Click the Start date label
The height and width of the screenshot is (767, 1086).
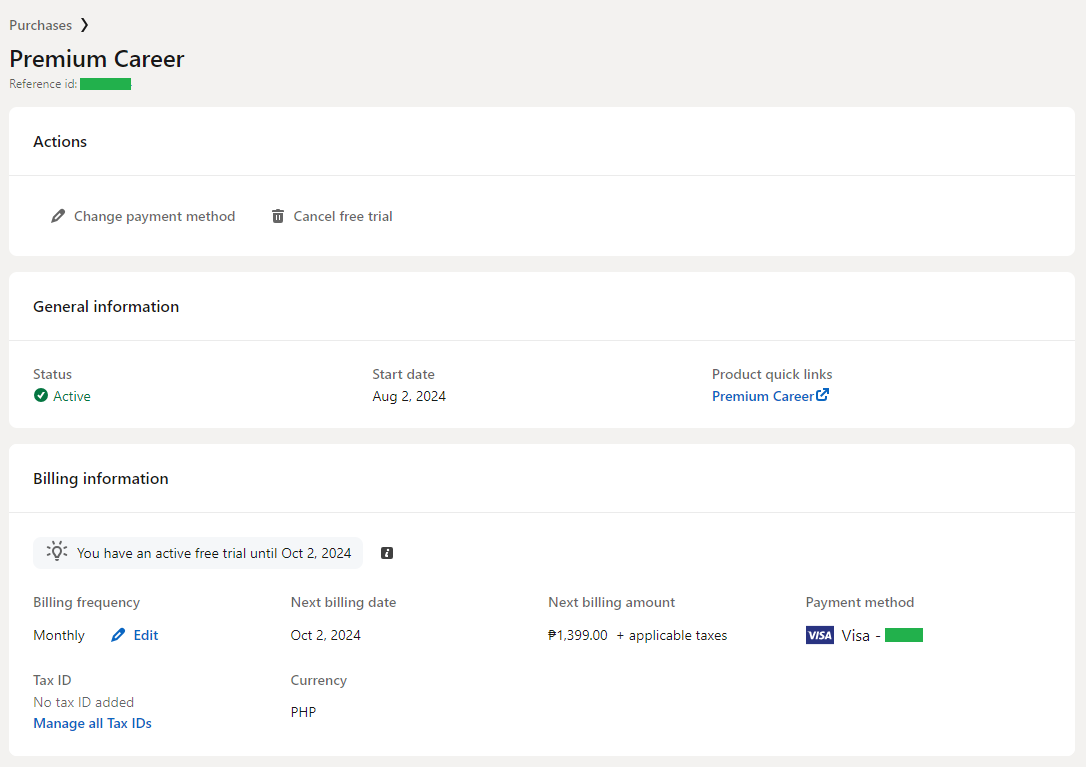coord(404,374)
